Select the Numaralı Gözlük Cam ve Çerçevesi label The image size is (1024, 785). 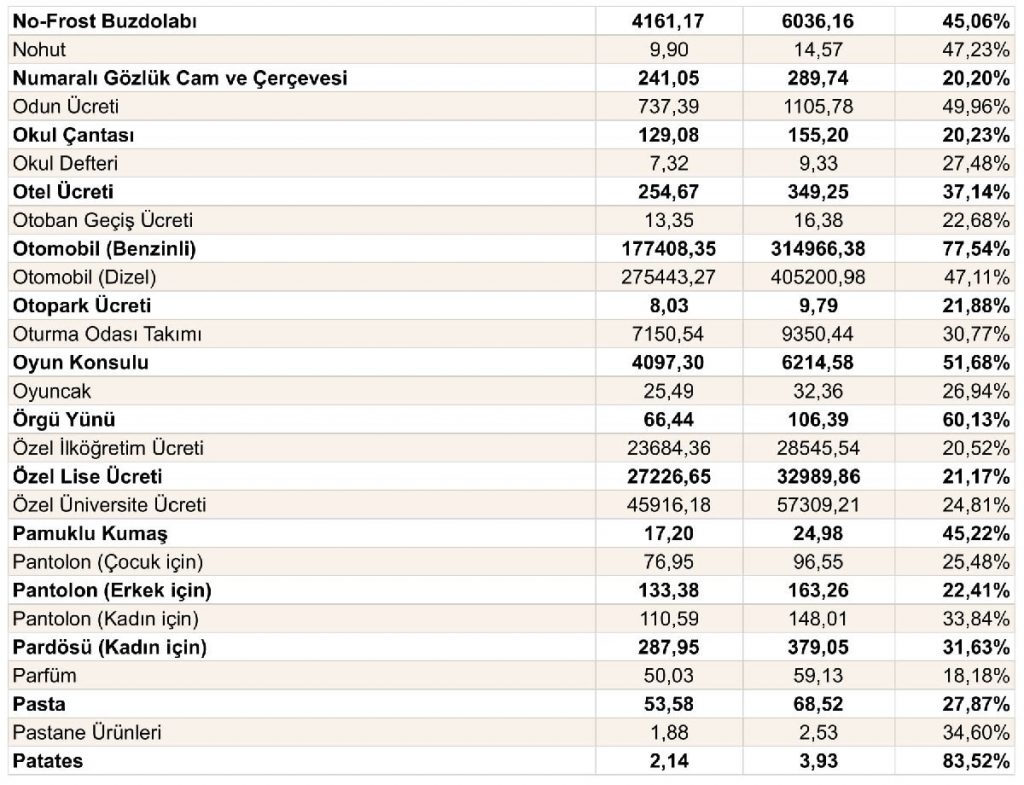pyautogui.click(x=180, y=78)
